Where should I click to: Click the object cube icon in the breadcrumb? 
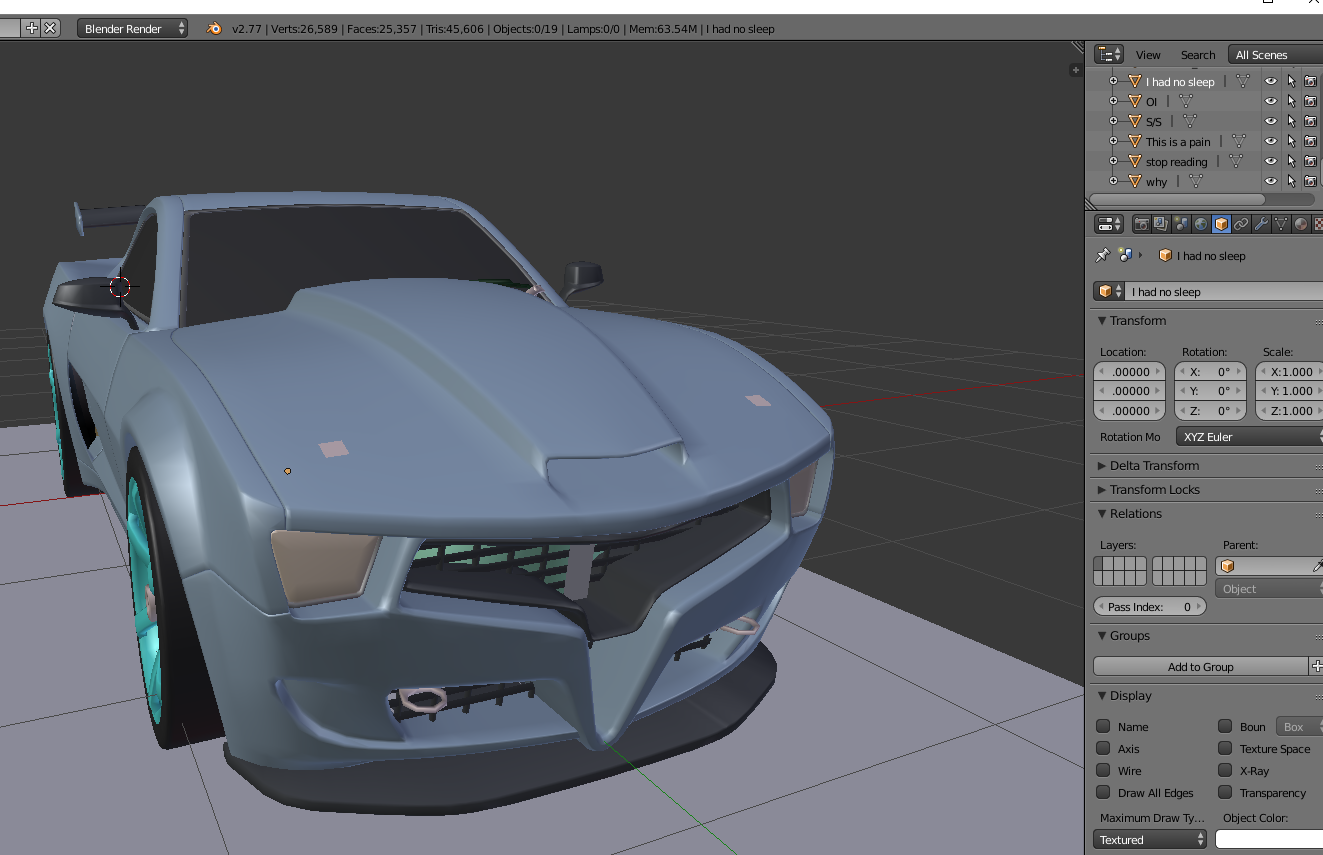(x=1165, y=255)
